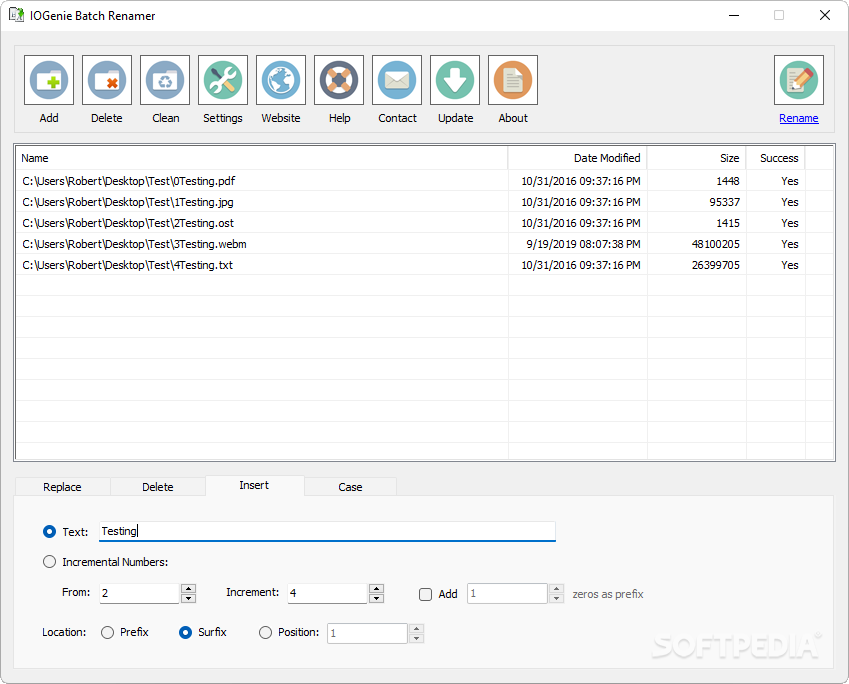Screen dimensions: 849x684
Task: Select the 1Testing.jpg file row
Action: [x=424, y=202]
